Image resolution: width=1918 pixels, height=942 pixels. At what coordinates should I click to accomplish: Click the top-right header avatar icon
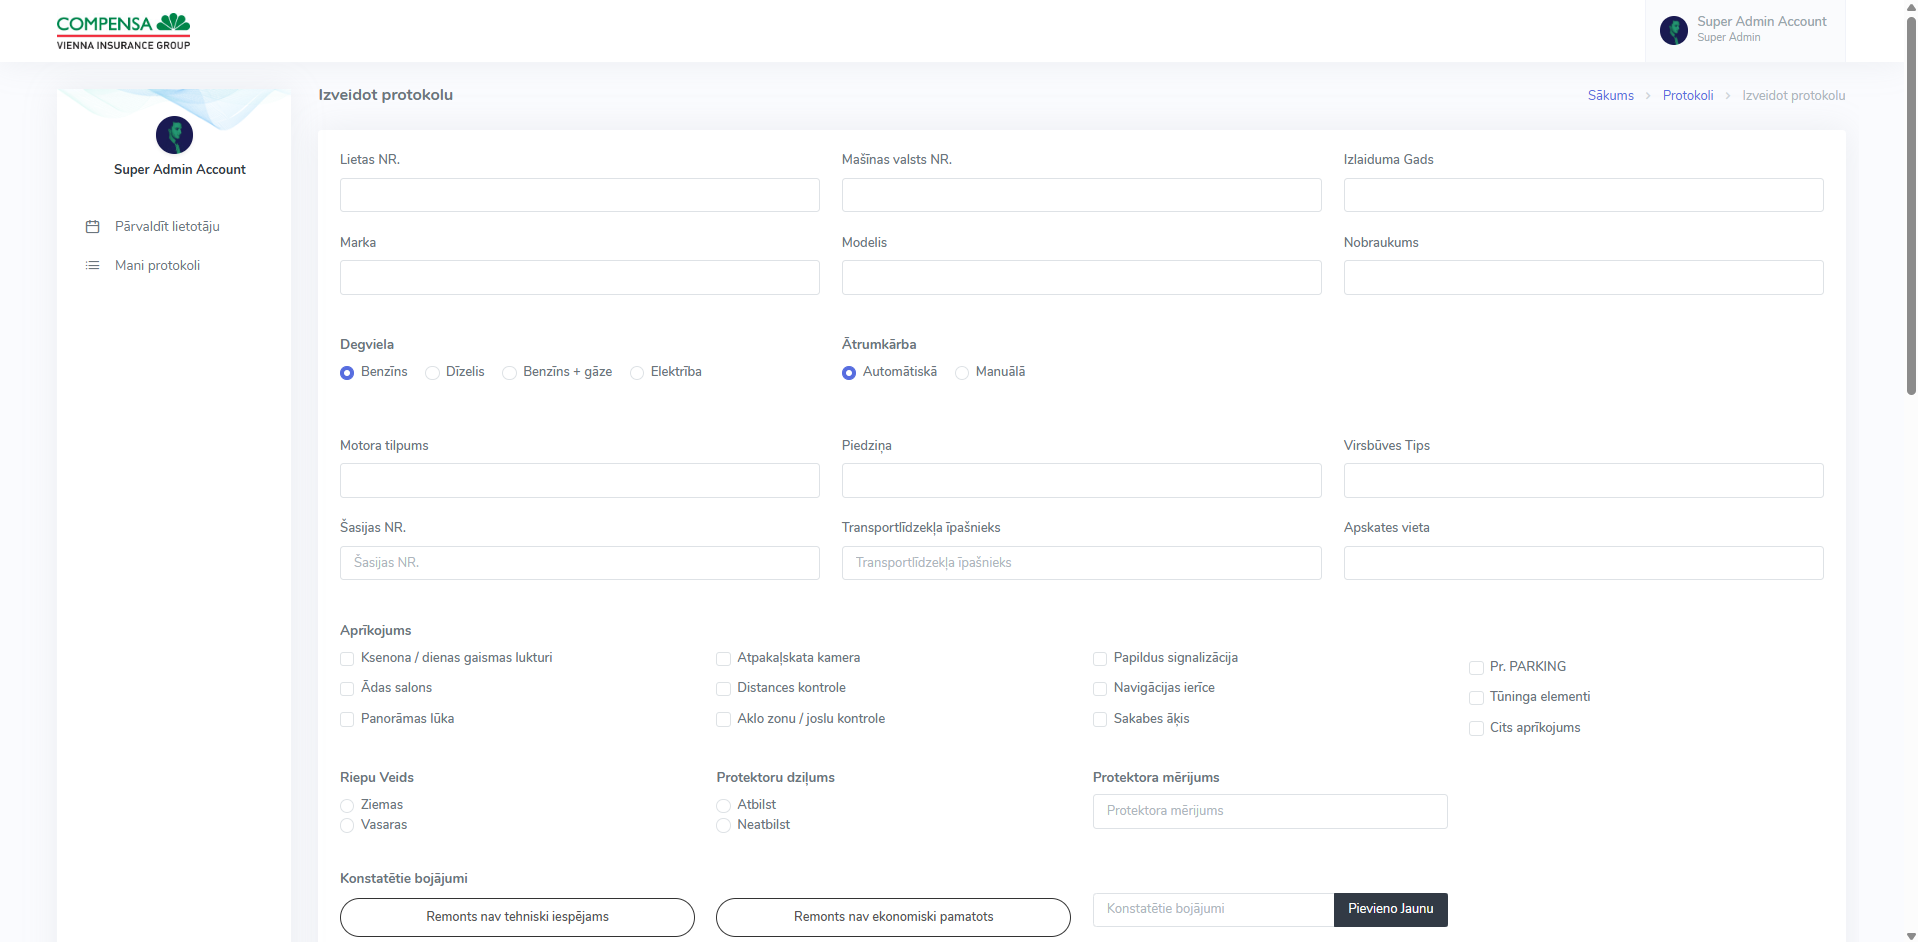click(x=1673, y=30)
